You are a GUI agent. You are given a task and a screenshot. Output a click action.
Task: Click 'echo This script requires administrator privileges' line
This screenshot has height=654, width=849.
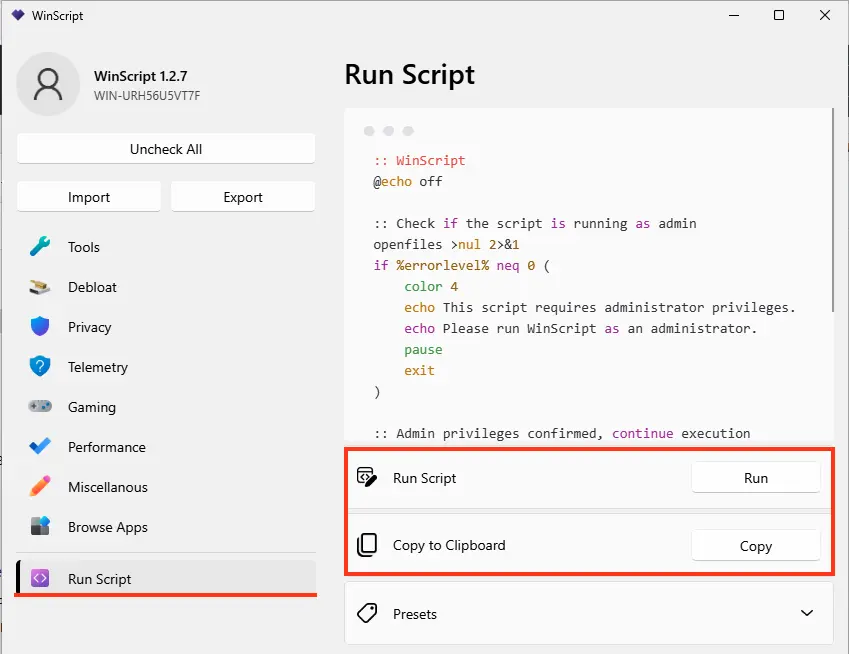tap(599, 308)
